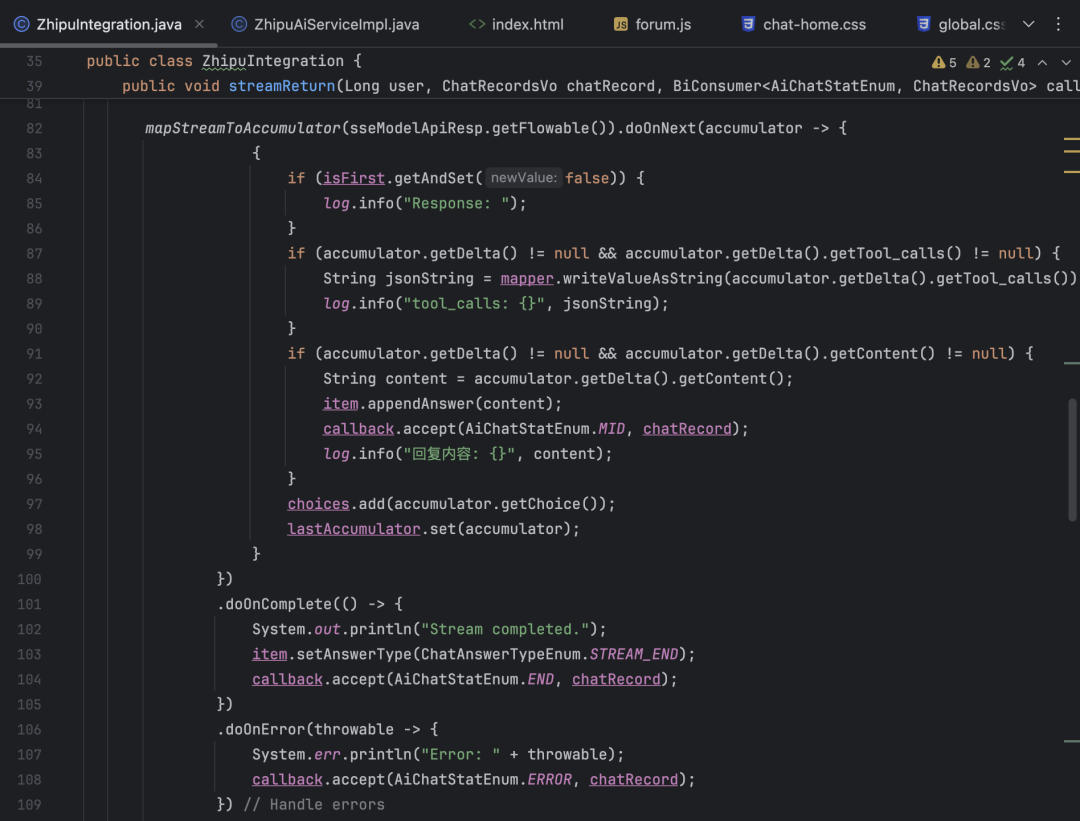Click the yellow warning stripe mark at top

coord(1071,139)
